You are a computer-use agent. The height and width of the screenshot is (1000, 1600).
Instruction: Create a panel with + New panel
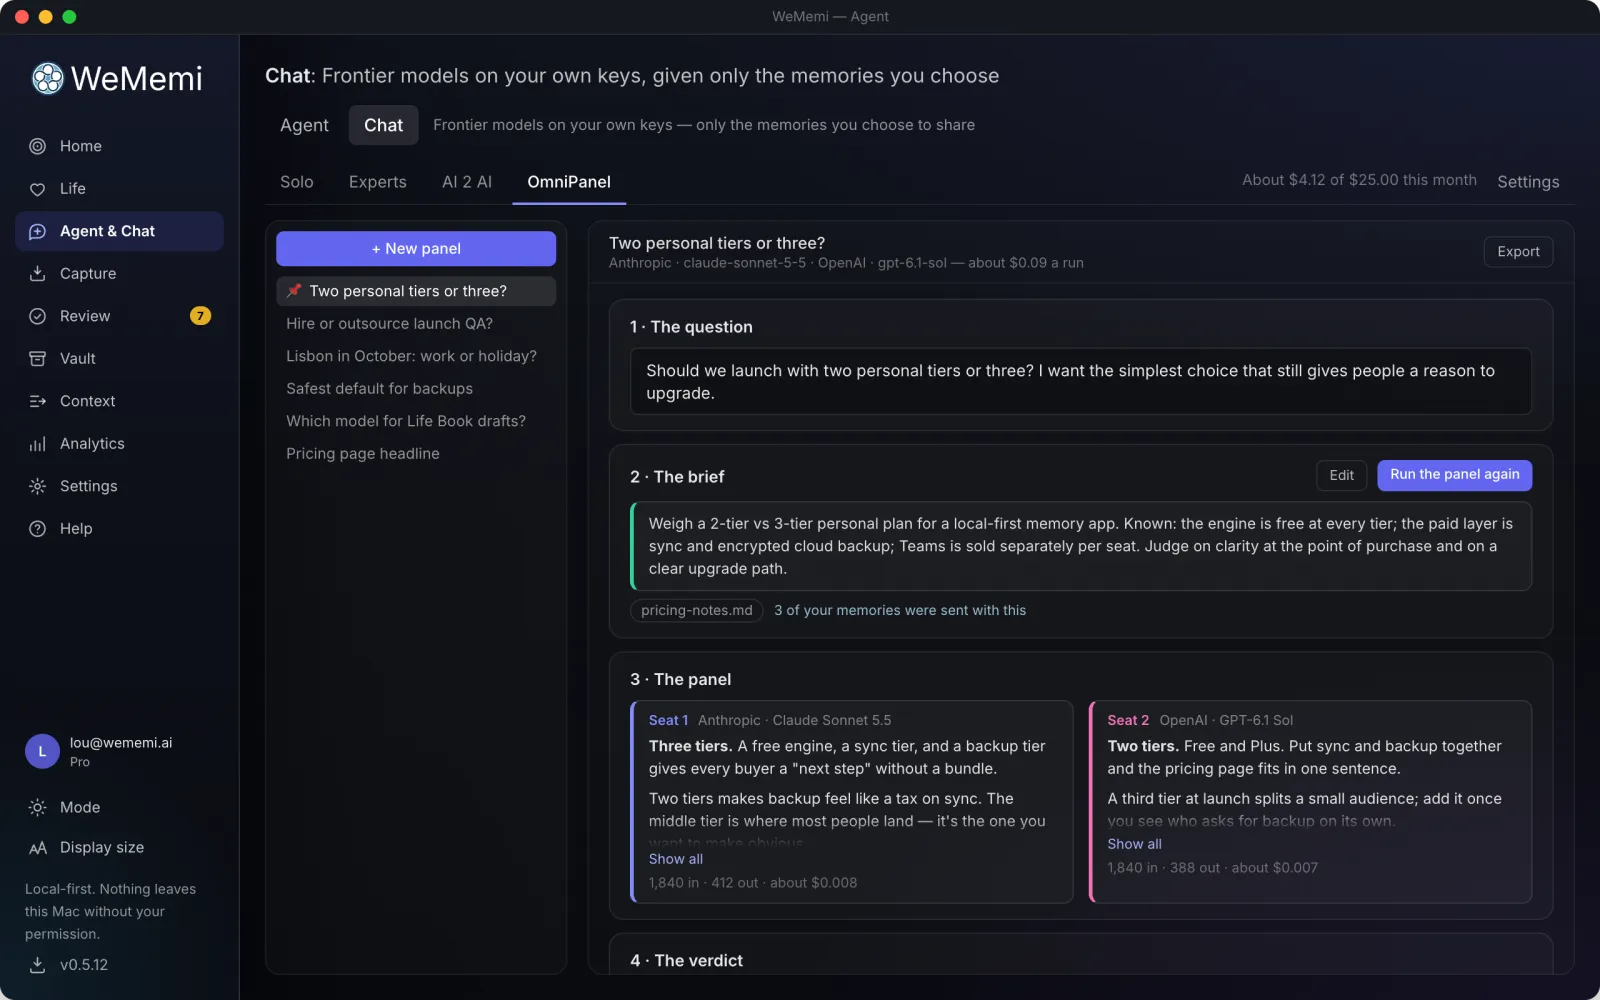click(416, 249)
